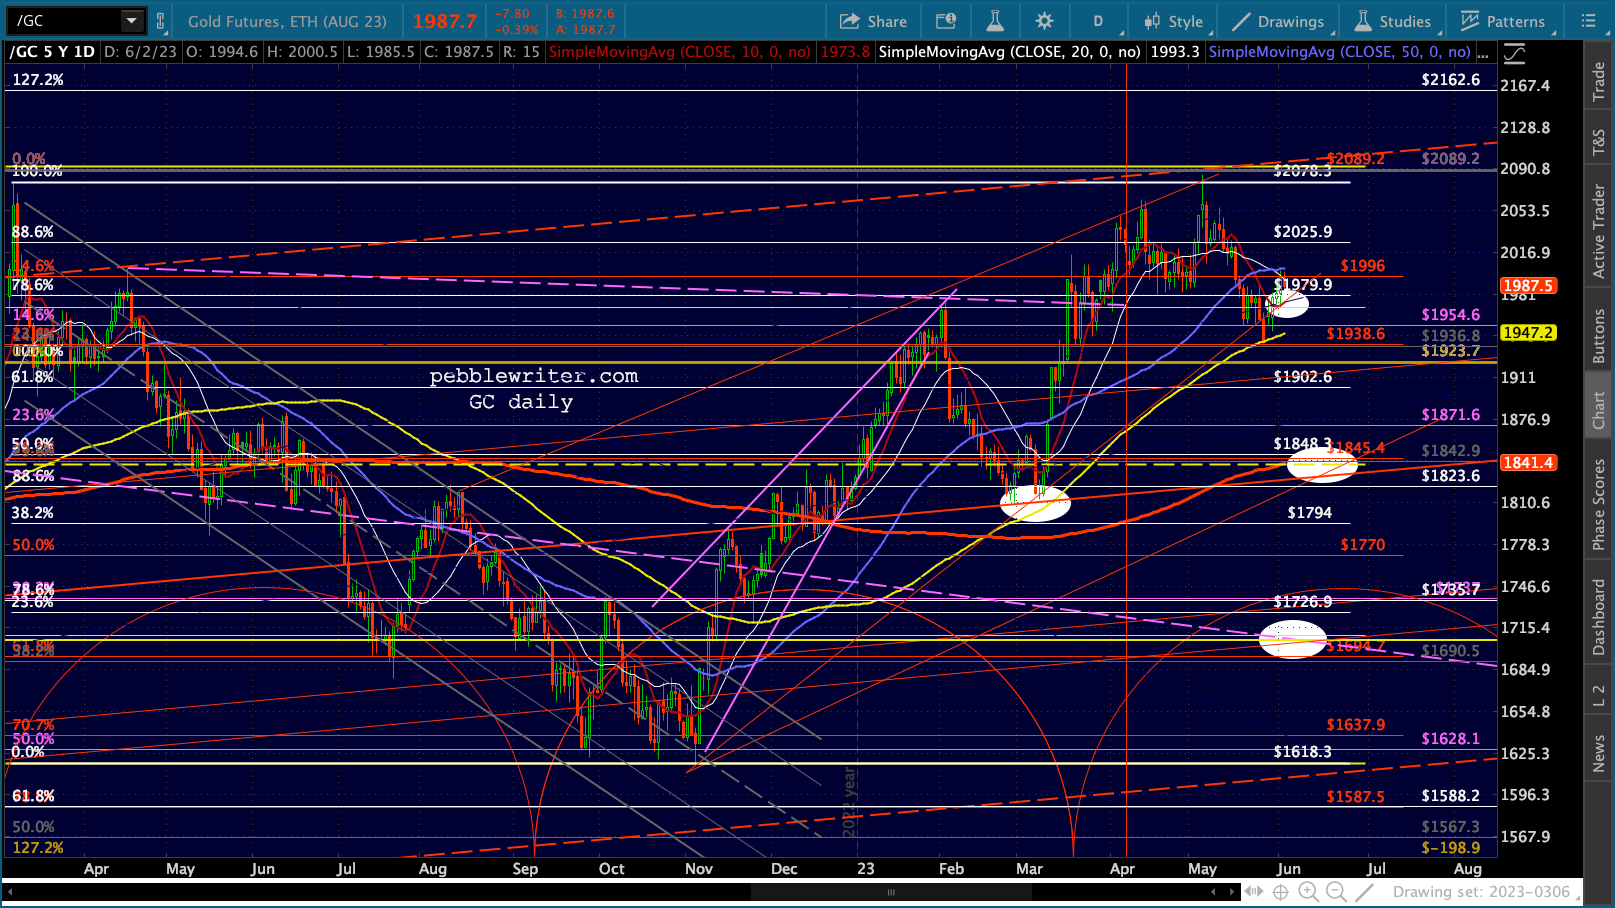Open the D timeframe dropdown
Screen dimensions: 1615x908
coord(1098,21)
